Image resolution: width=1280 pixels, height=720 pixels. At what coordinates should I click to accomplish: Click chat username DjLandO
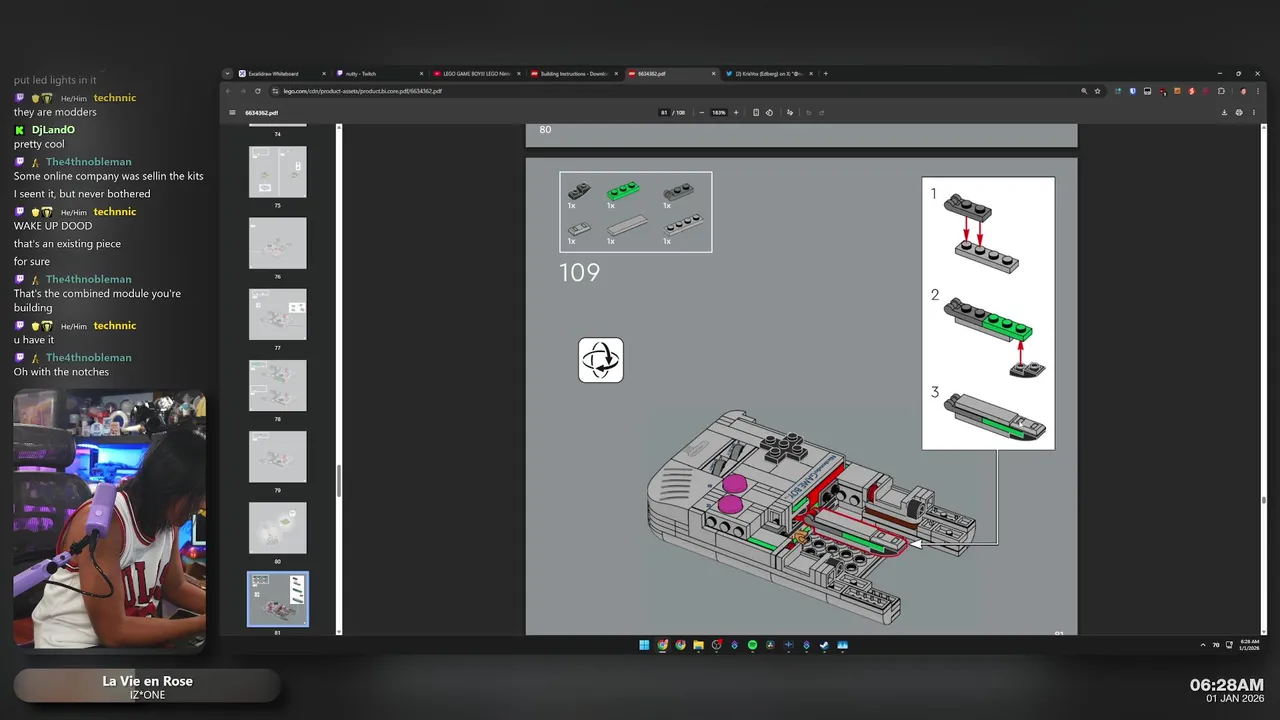click(53, 130)
